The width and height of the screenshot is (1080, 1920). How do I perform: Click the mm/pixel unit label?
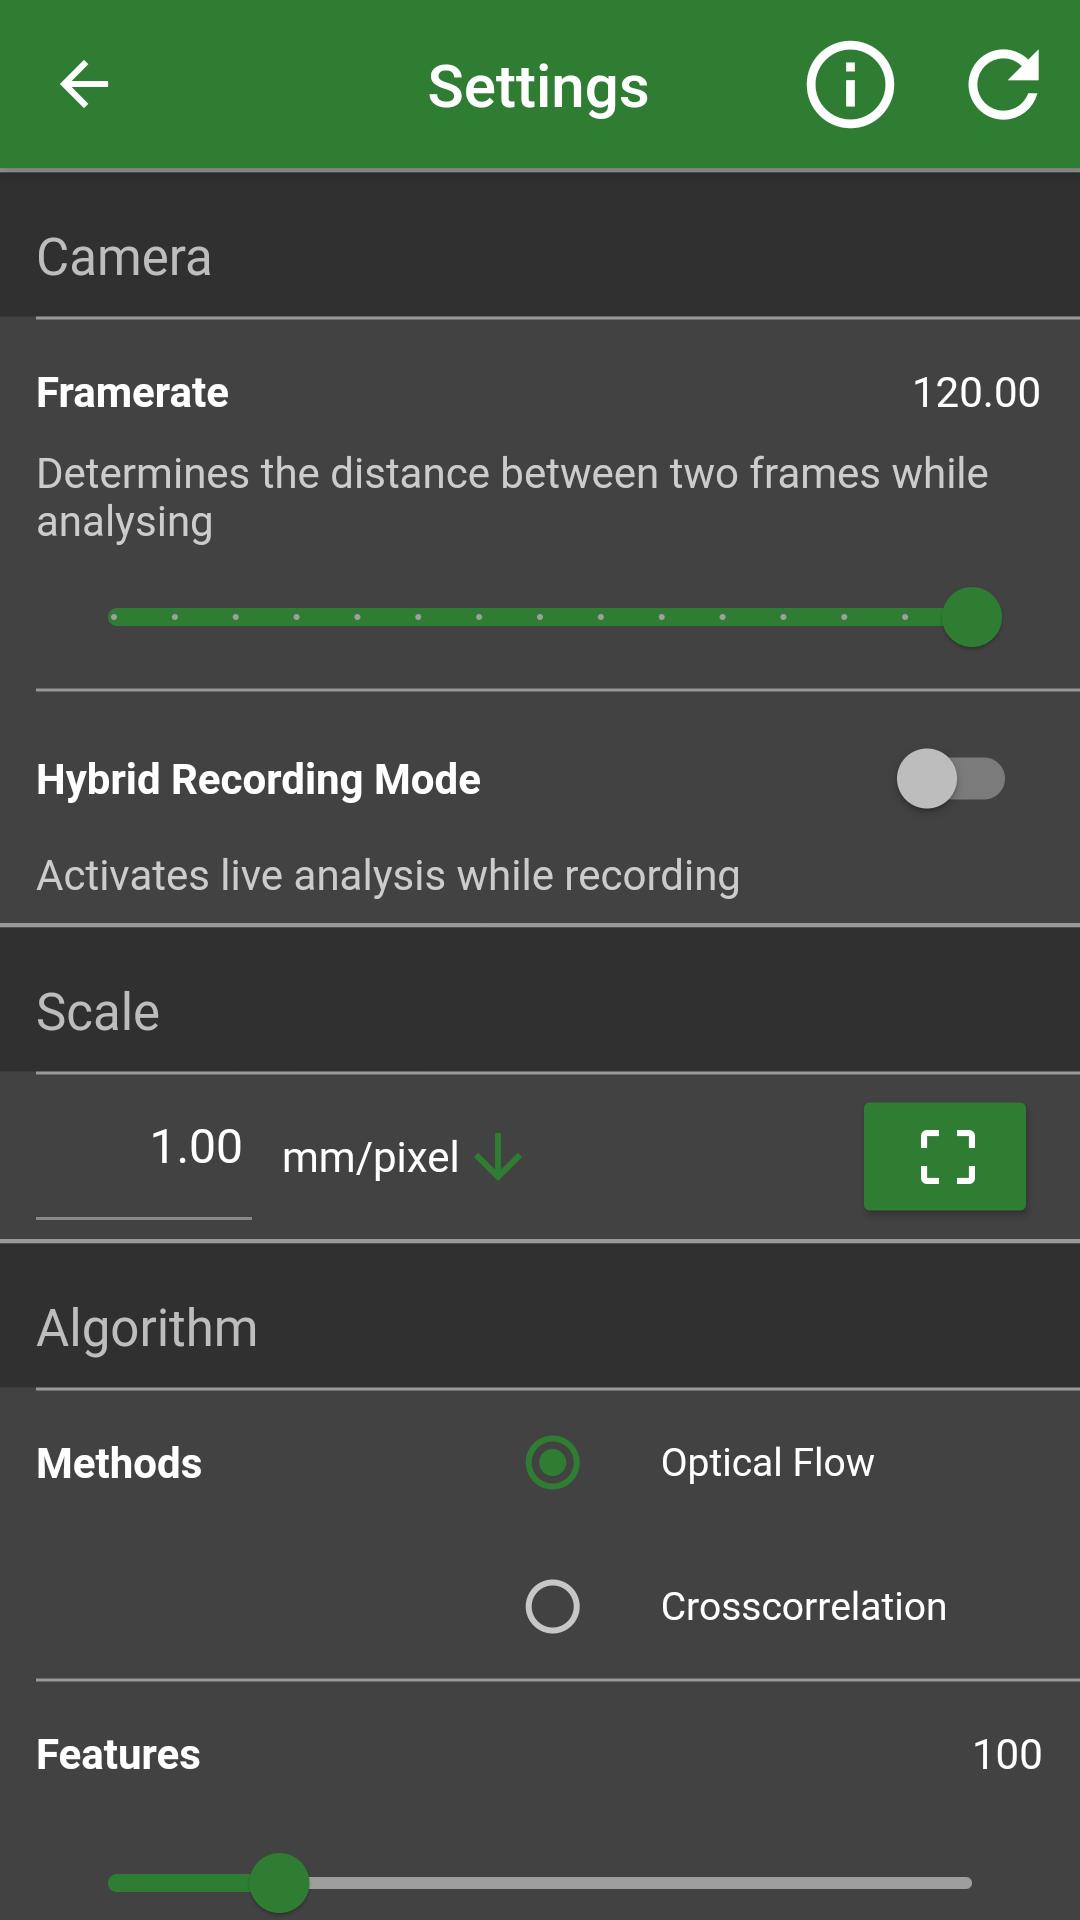click(x=371, y=1158)
